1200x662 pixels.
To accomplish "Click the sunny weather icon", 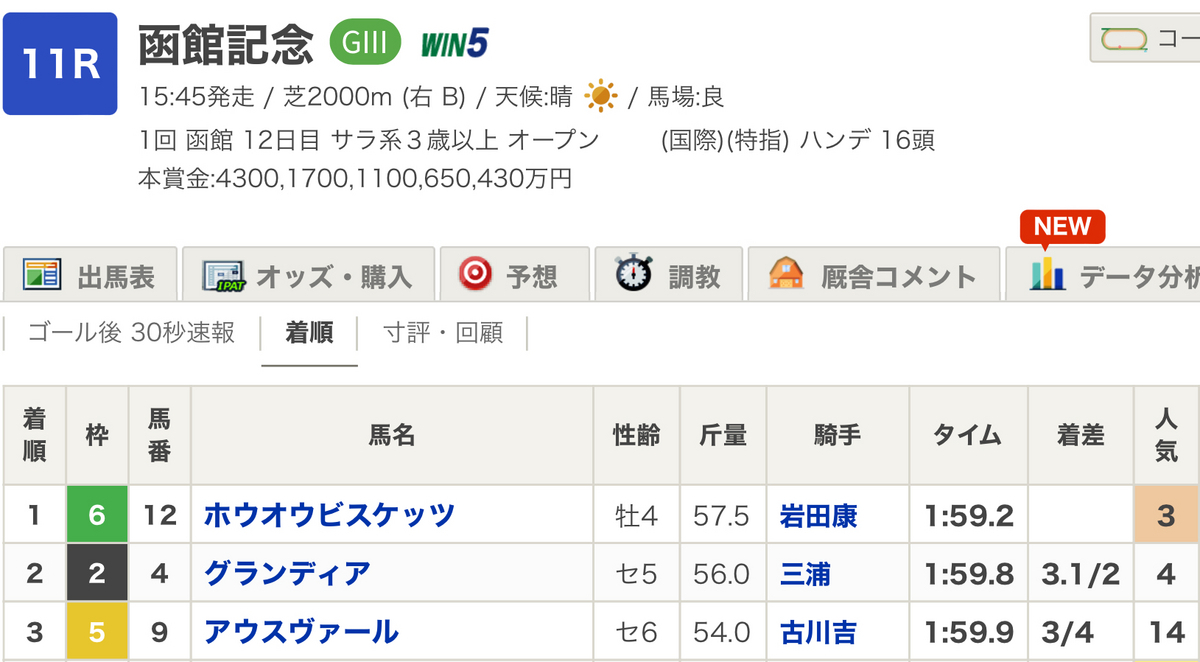I will [601, 97].
